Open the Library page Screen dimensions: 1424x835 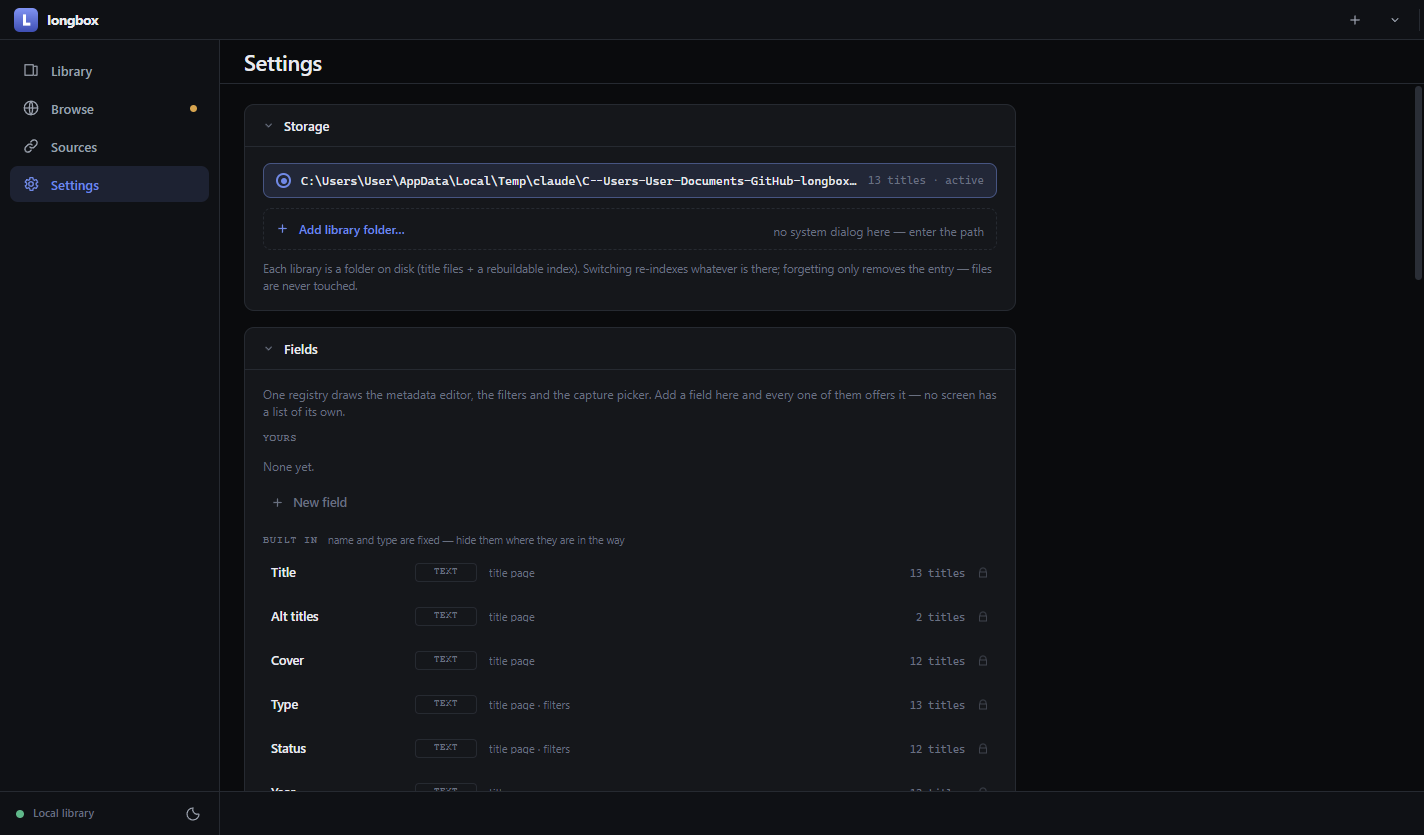pyautogui.click(x=110, y=71)
